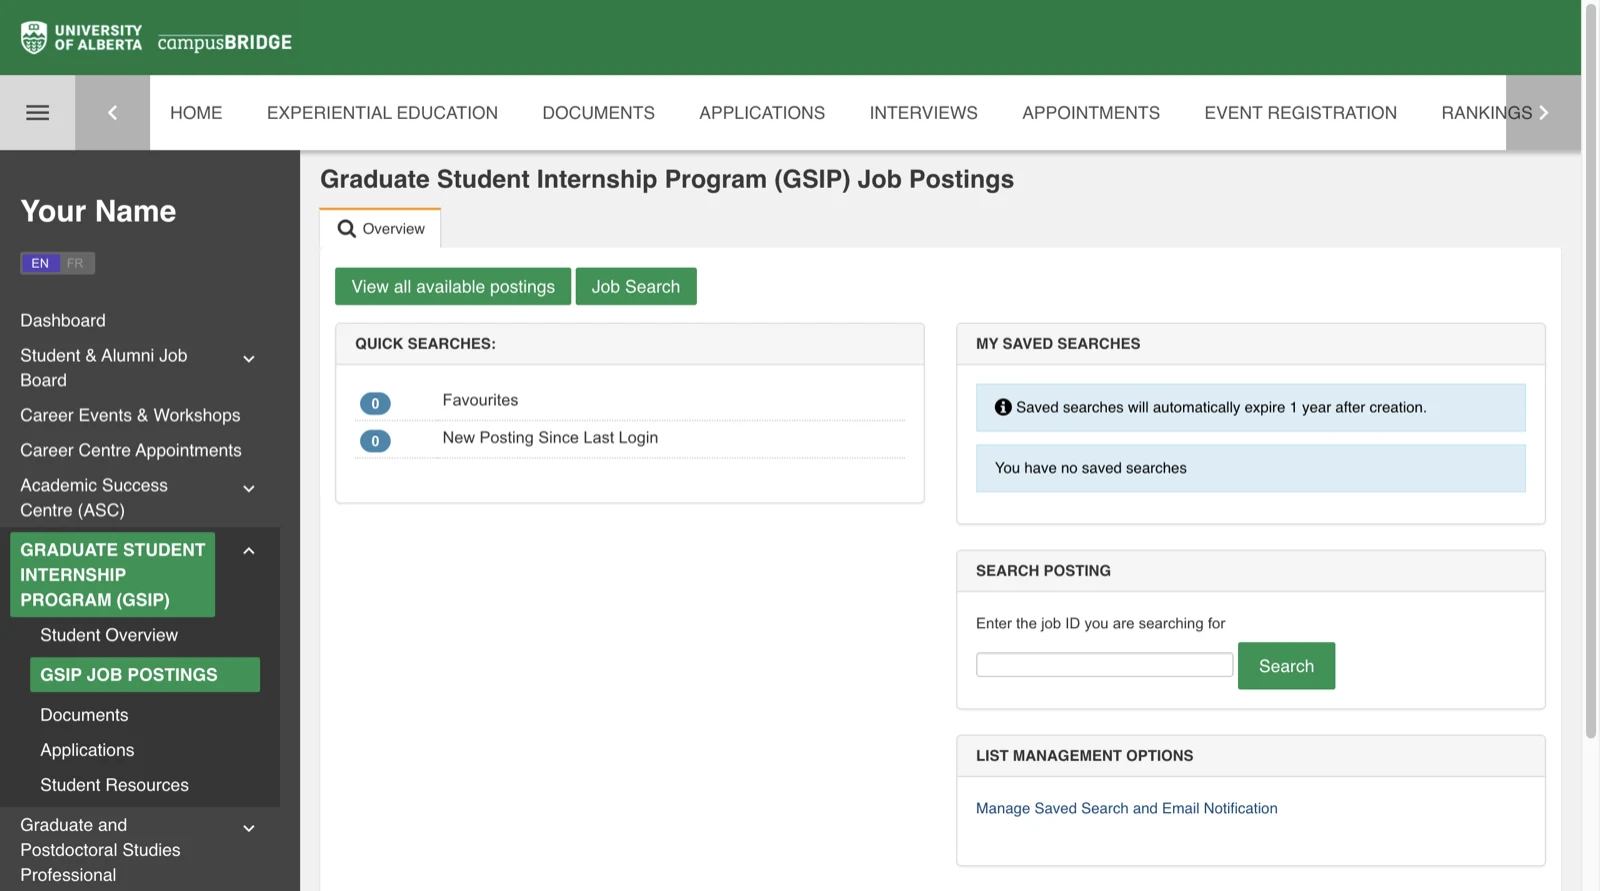The height and width of the screenshot is (891, 1600).
Task: Expand Academic Success Centre submenu
Action: pyautogui.click(x=249, y=489)
